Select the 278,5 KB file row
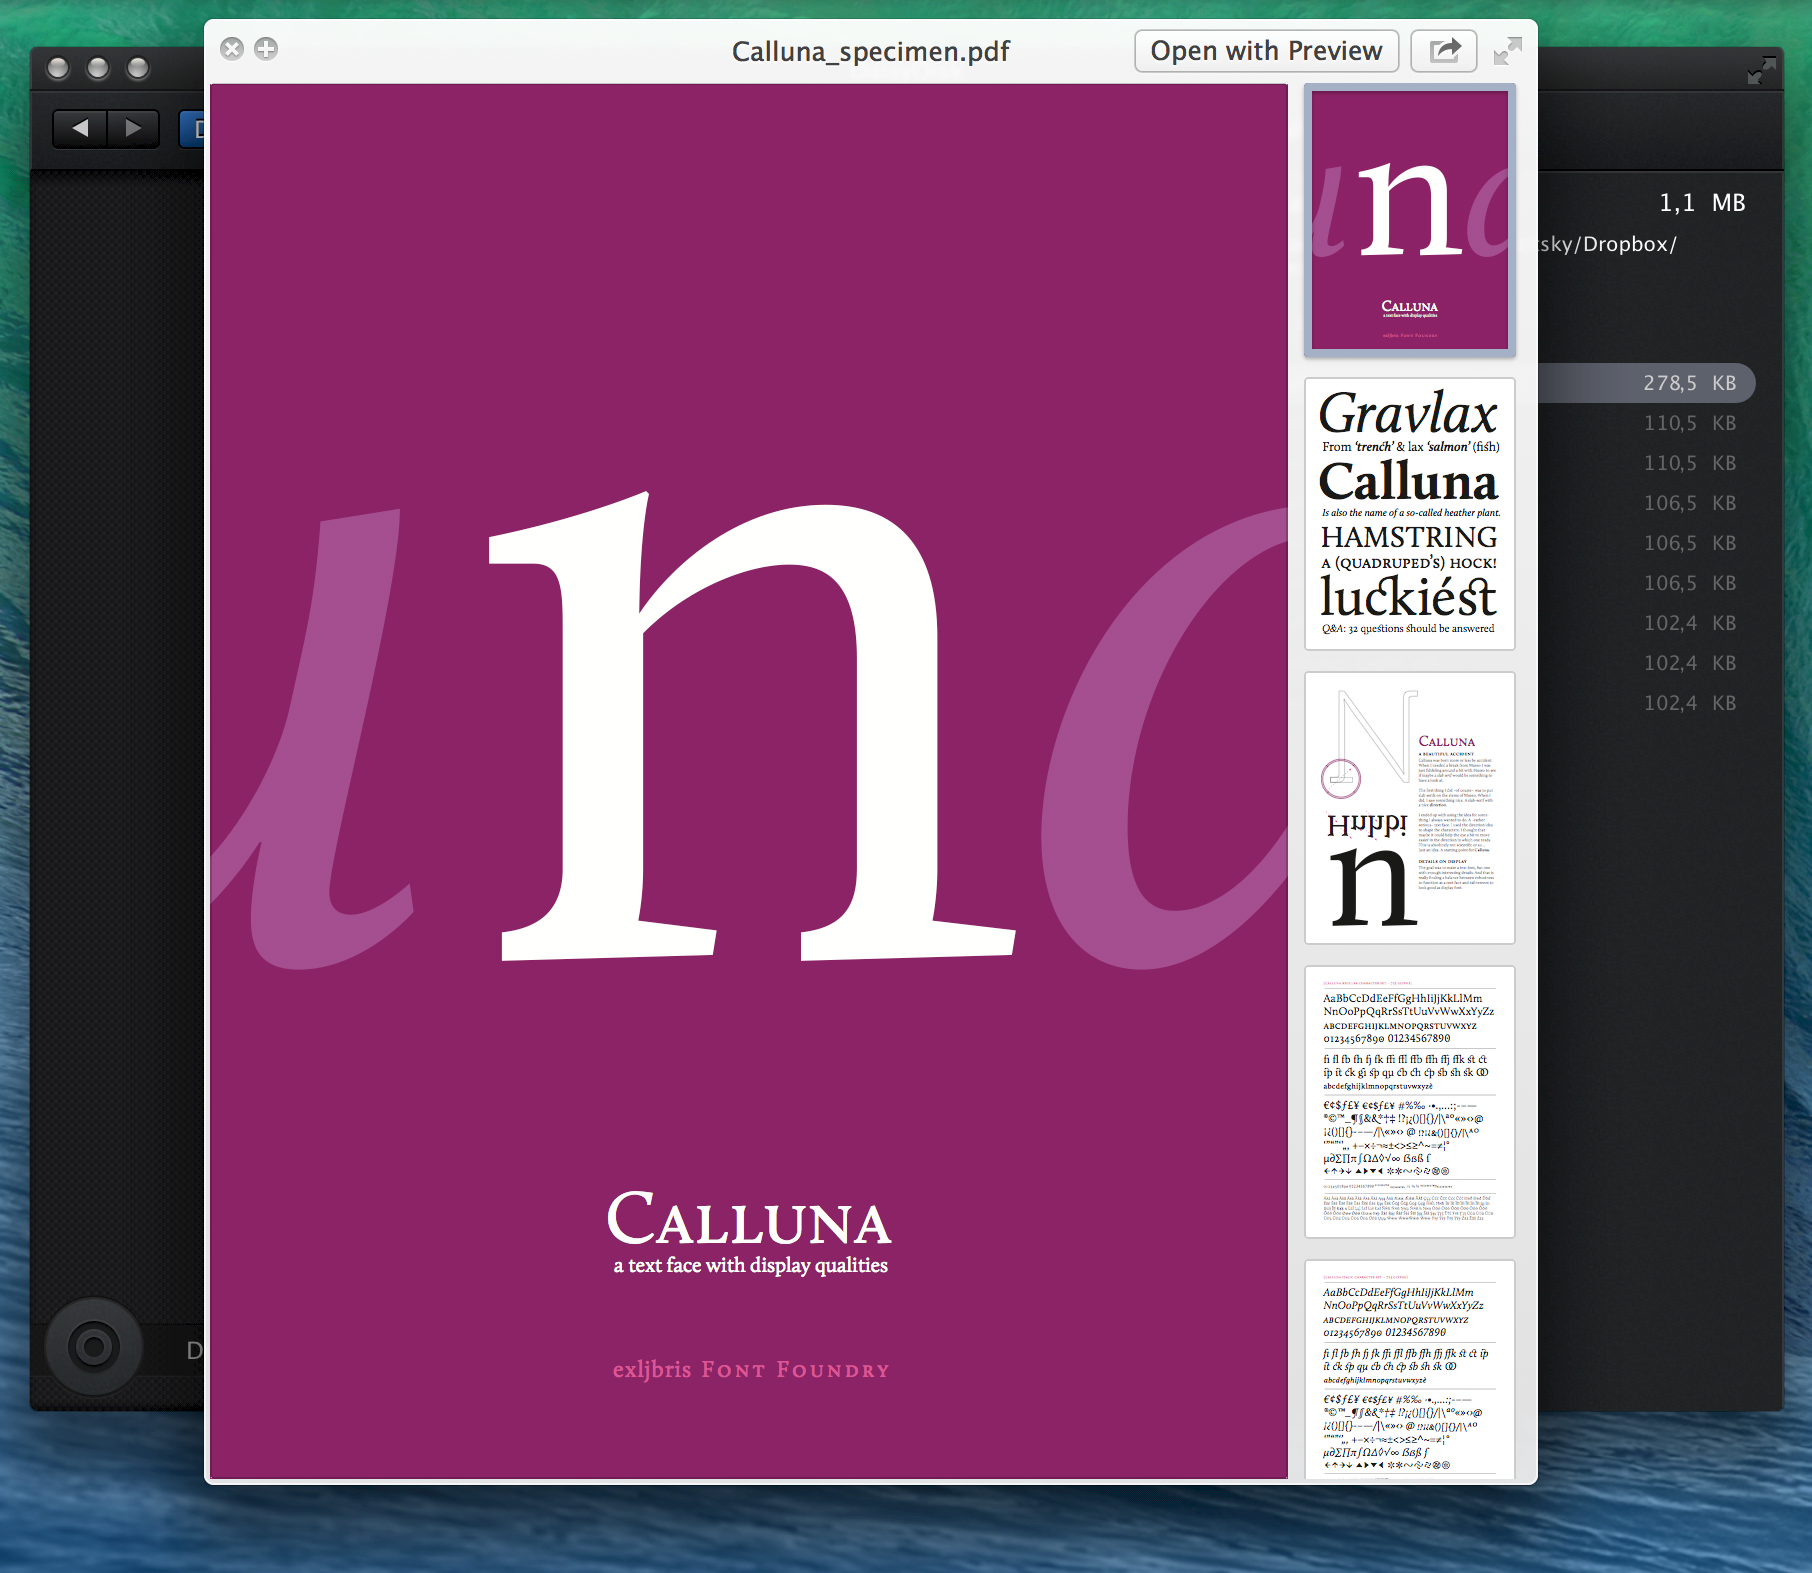The height and width of the screenshot is (1573, 1812). (1646, 383)
